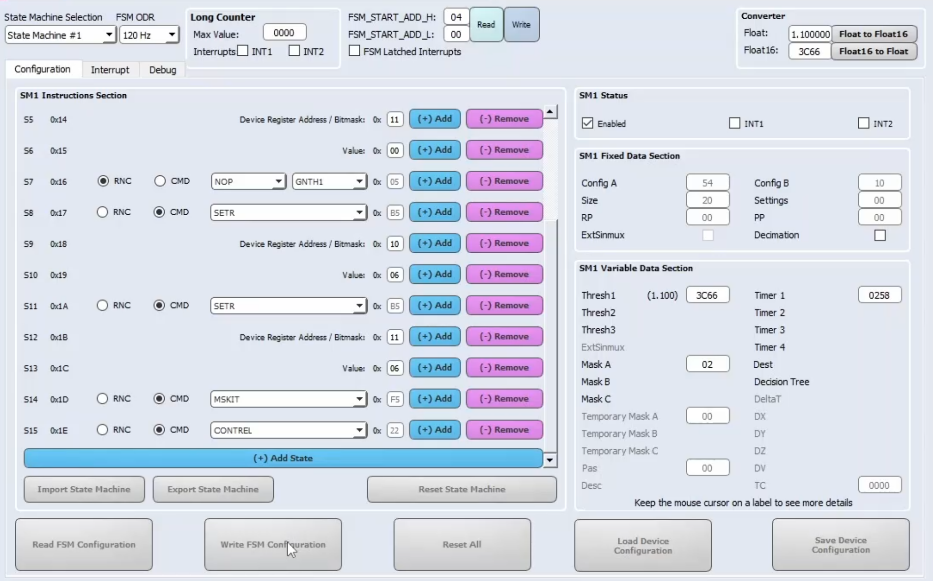Screen dimensions: 933x581
Task: Open the SETR dropdown in row S11
Action: pos(289,306)
